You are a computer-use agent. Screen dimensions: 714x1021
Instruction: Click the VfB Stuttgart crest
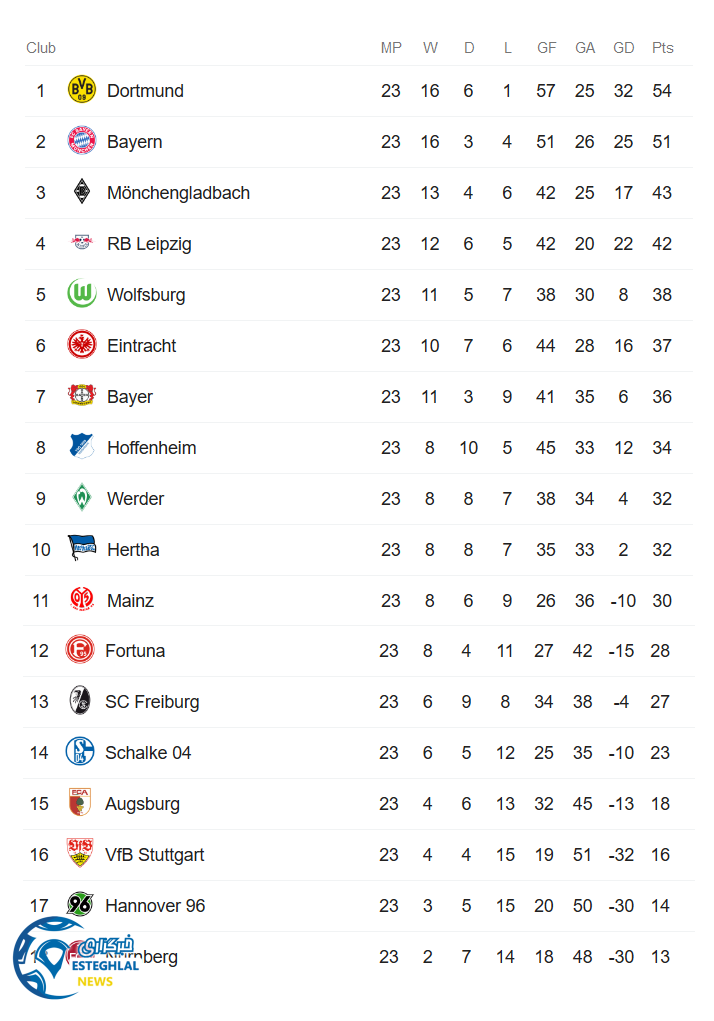(80, 855)
